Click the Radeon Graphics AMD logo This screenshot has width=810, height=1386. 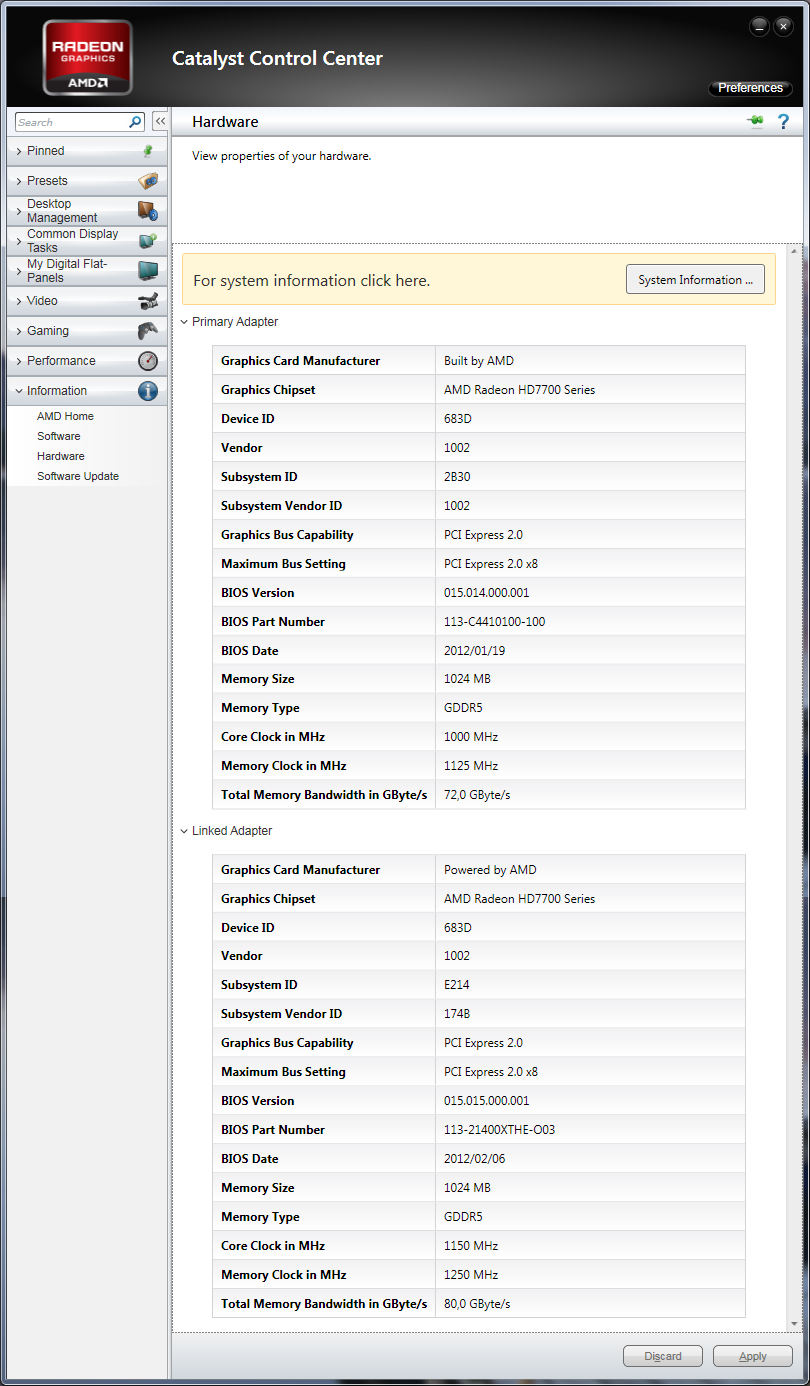(x=88, y=58)
